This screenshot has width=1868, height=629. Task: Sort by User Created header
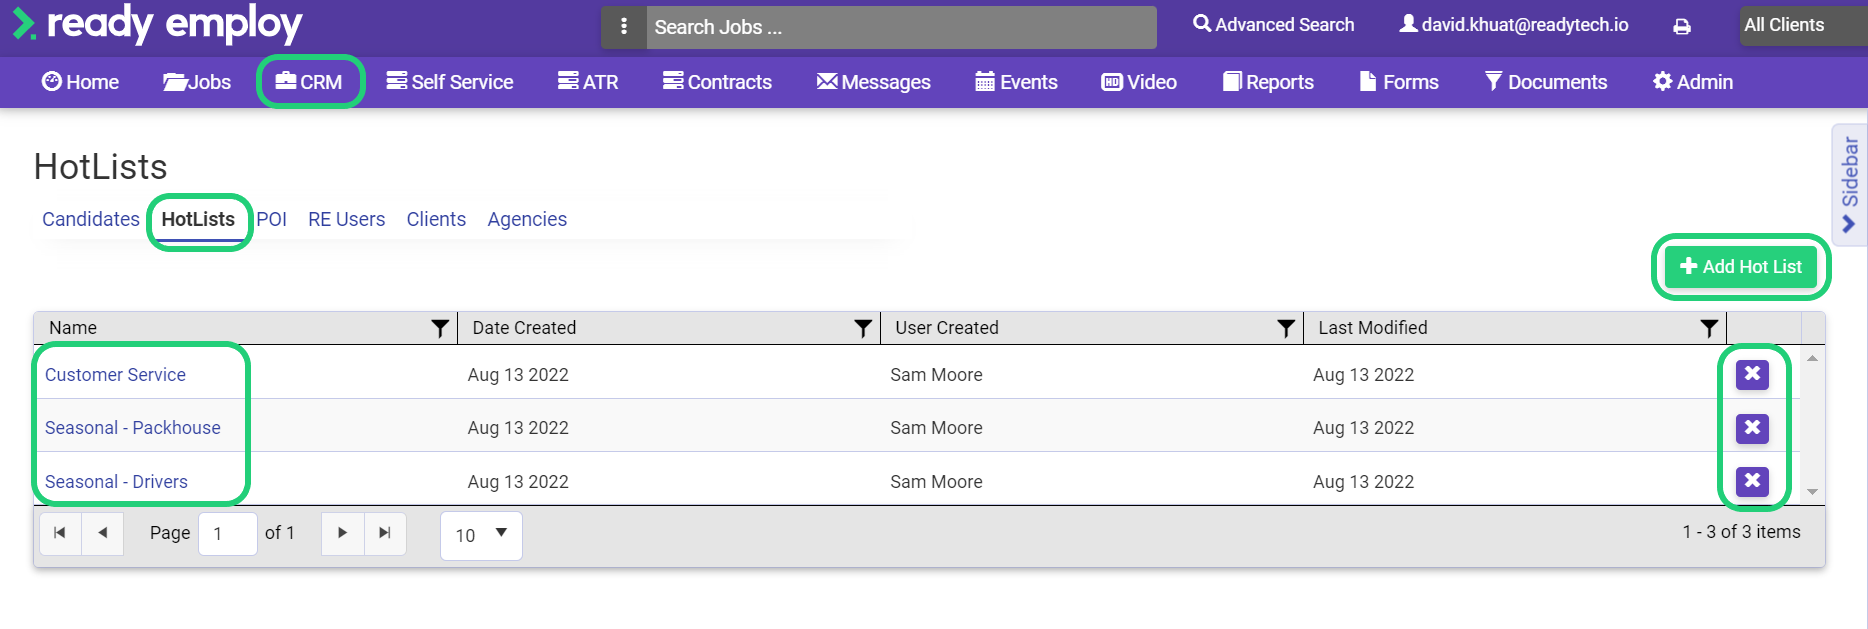point(946,328)
